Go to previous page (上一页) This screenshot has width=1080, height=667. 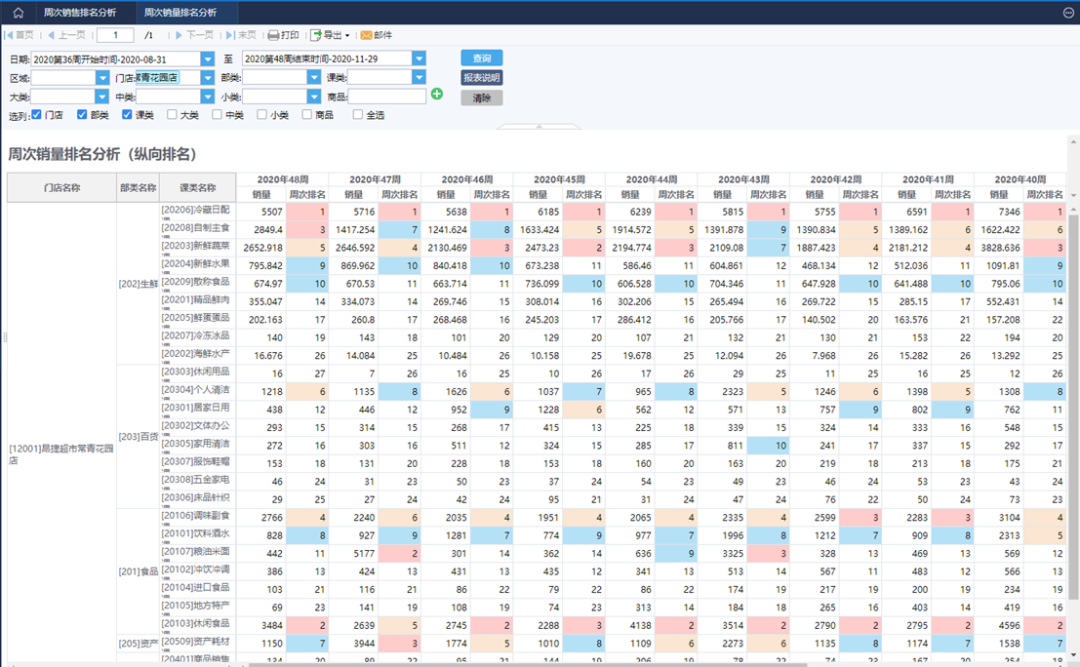coord(66,35)
